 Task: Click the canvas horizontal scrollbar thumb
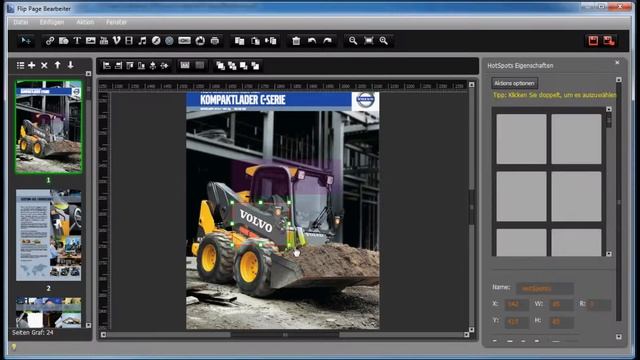[x=285, y=335]
